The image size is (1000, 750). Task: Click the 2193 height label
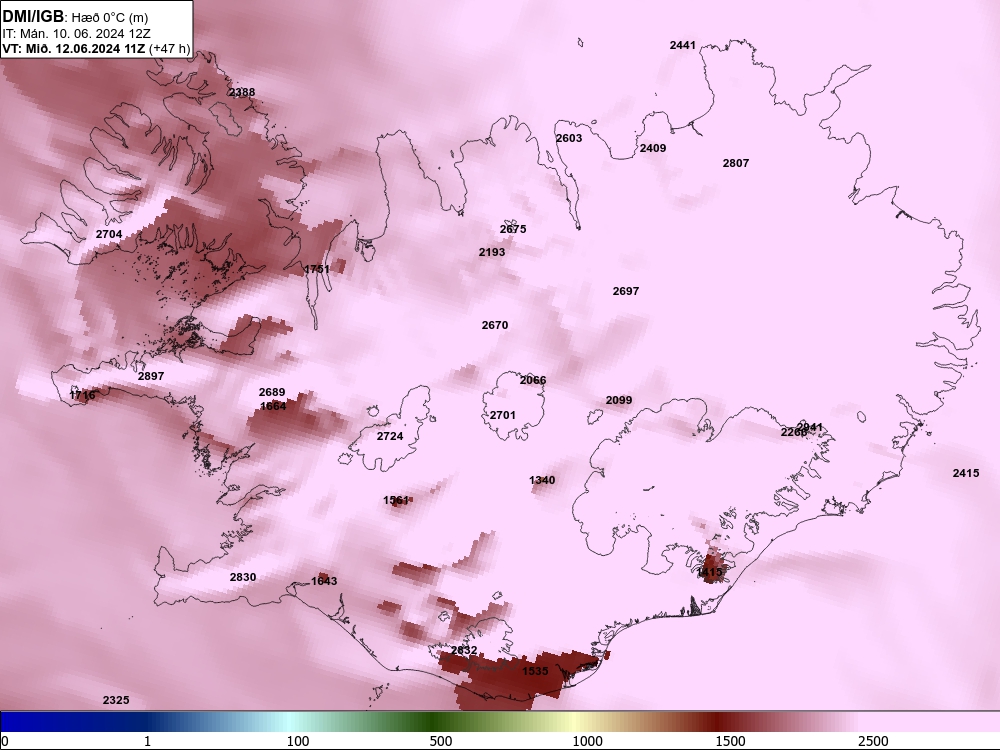click(x=492, y=253)
